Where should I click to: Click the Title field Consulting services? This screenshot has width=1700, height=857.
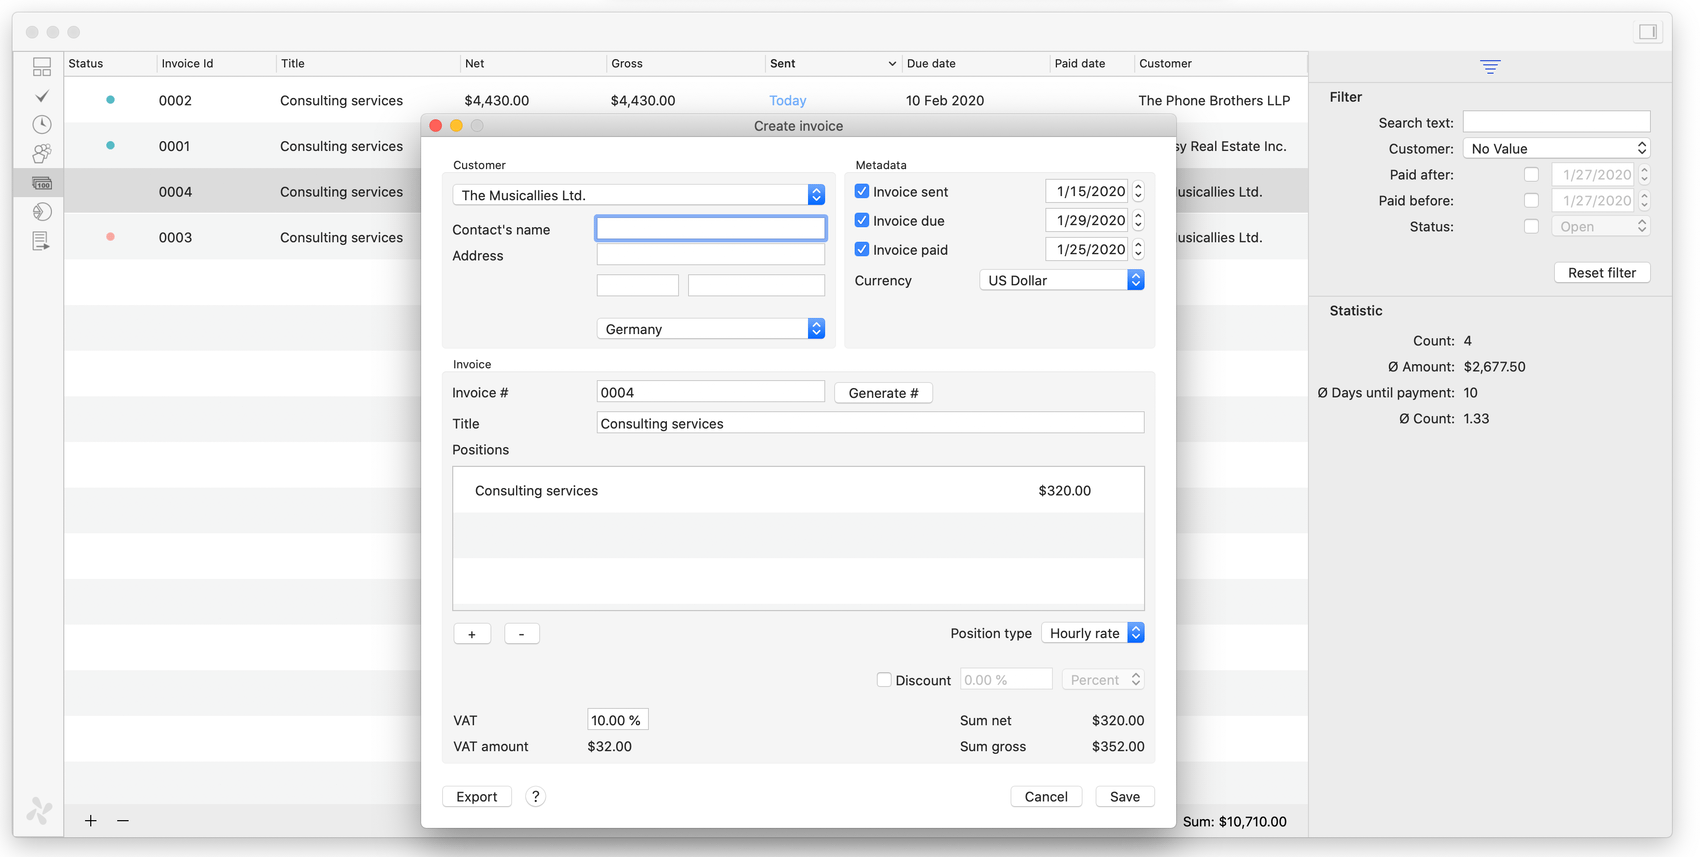click(870, 423)
